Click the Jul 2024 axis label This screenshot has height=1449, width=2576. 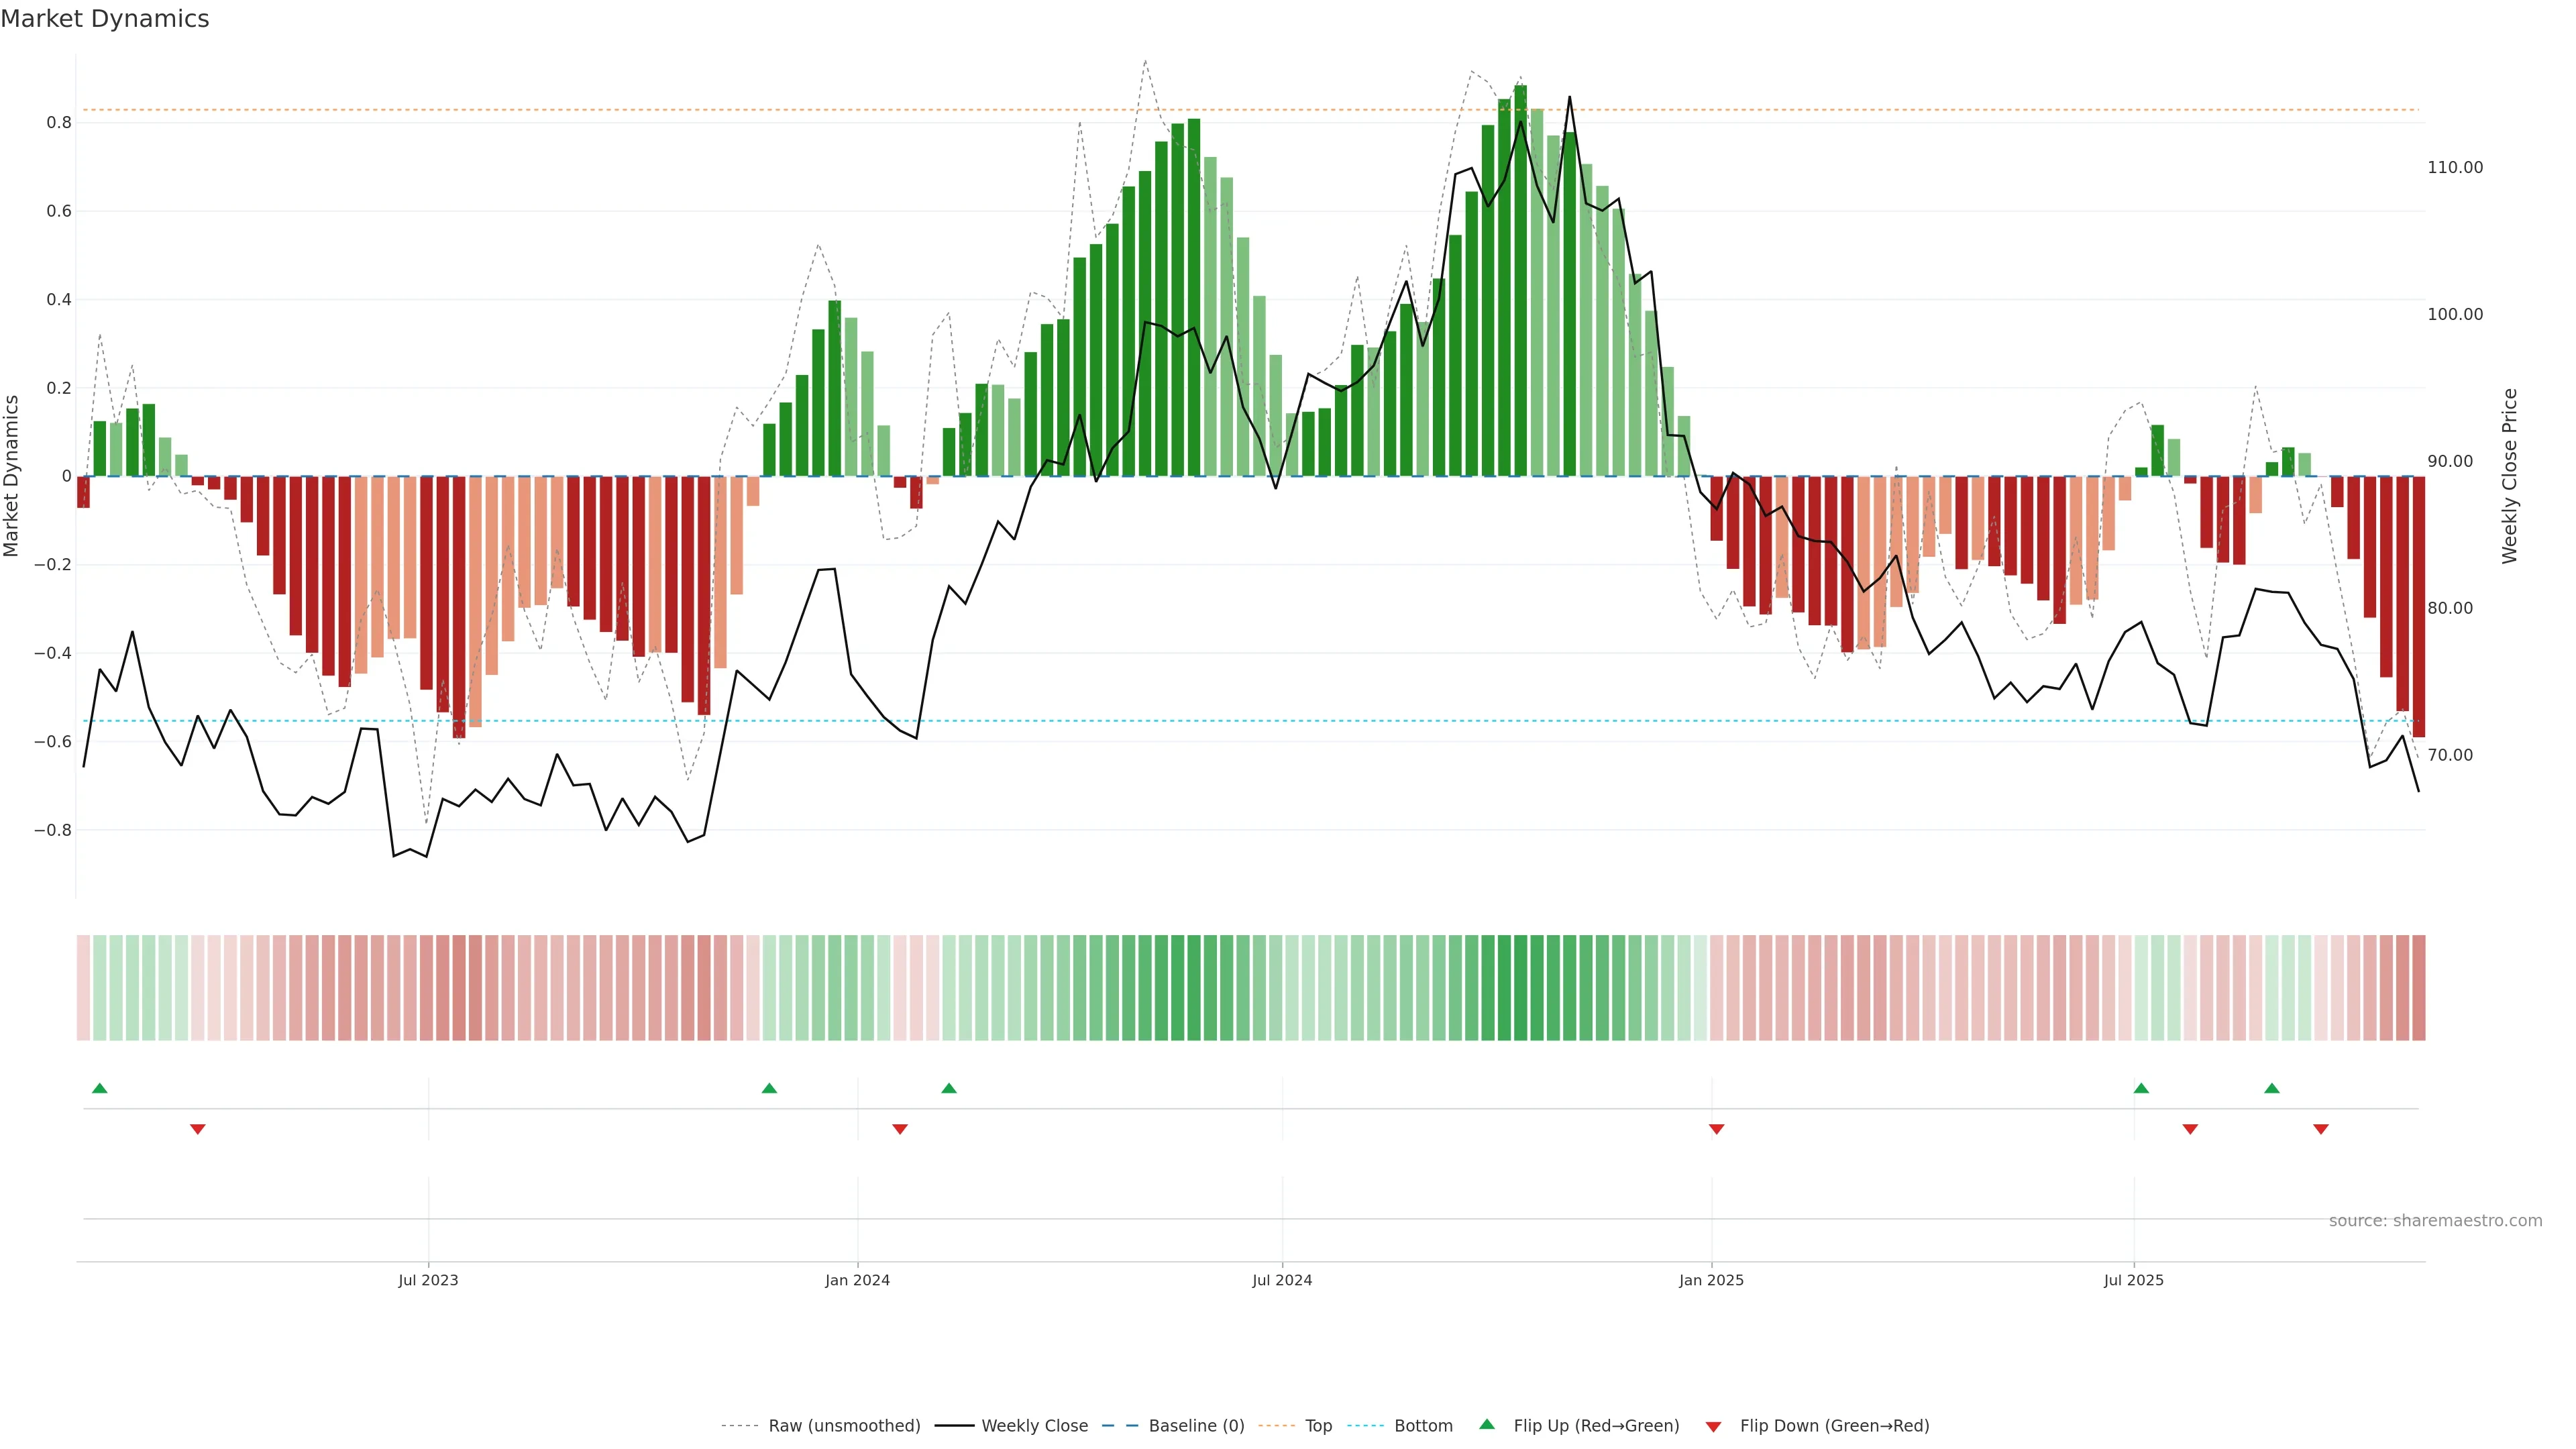click(x=1282, y=1280)
